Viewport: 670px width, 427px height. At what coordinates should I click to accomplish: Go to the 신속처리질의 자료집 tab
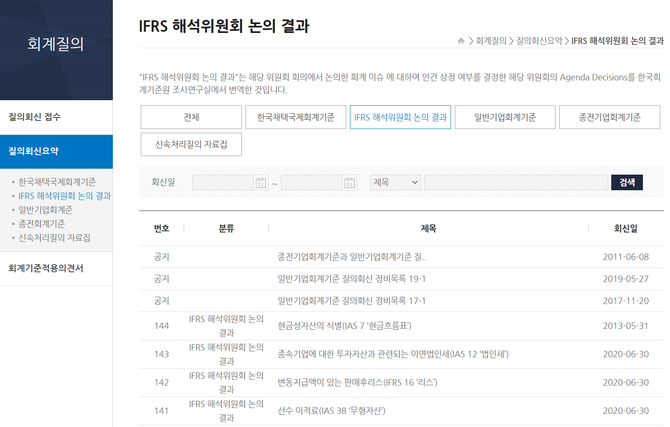click(191, 145)
